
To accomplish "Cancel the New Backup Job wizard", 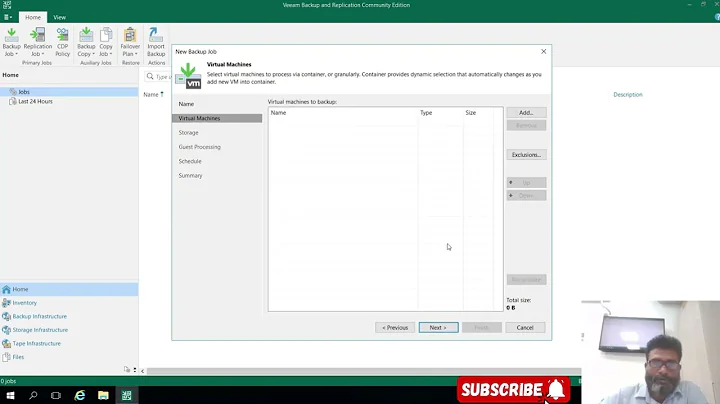I will [525, 327].
